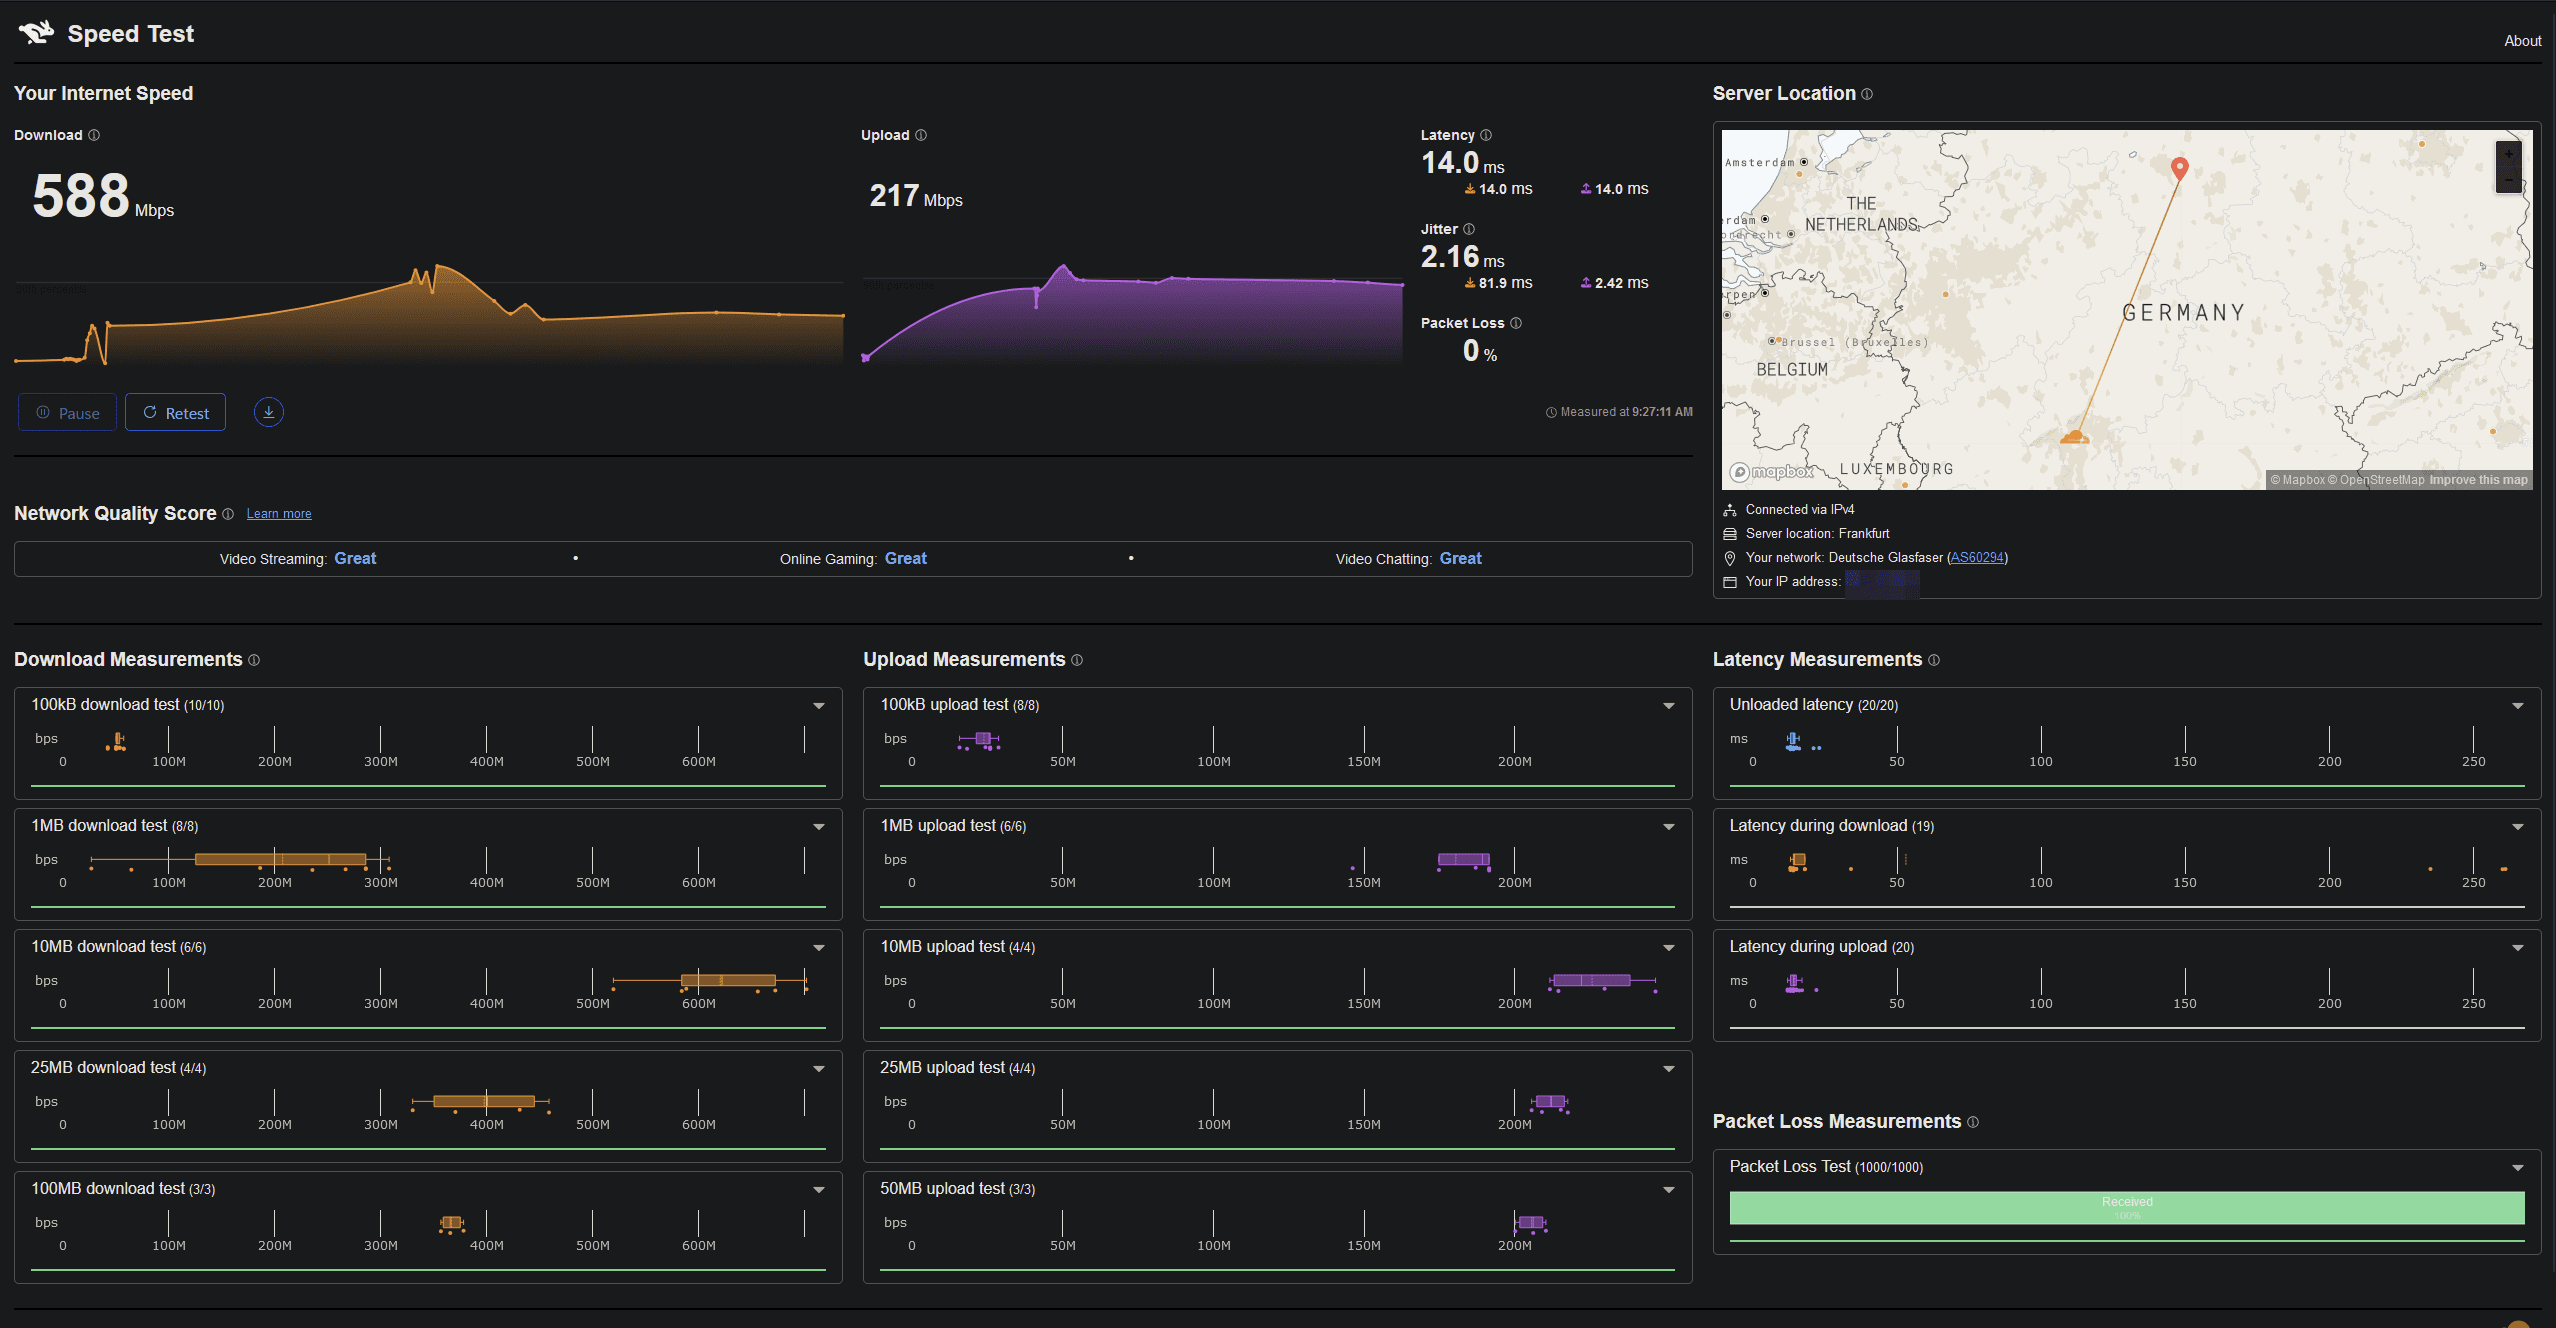Expand the 100MB download test panel

pos(819,1190)
